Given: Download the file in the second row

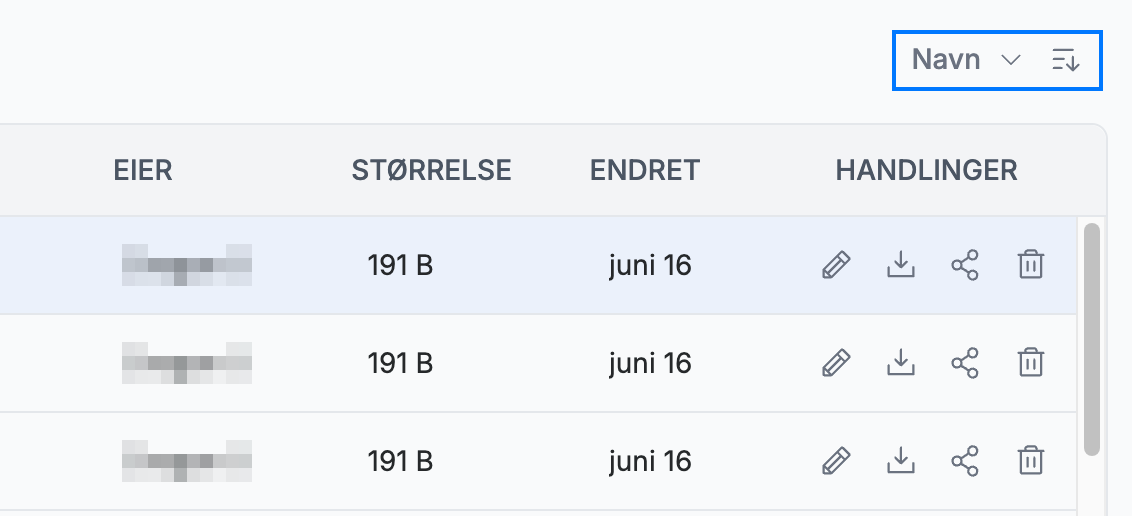Looking at the screenshot, I should click(900, 362).
